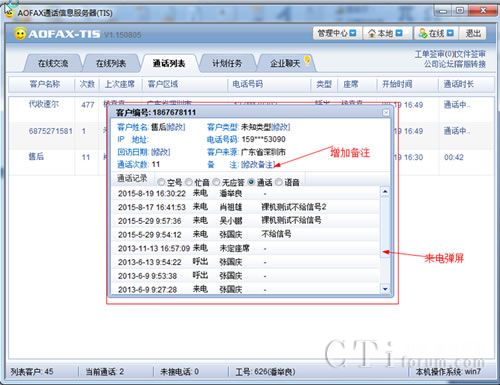This screenshot has width=500, height=385.
Task: Click scrollbar down arrow in call records
Action: [x=385, y=289]
